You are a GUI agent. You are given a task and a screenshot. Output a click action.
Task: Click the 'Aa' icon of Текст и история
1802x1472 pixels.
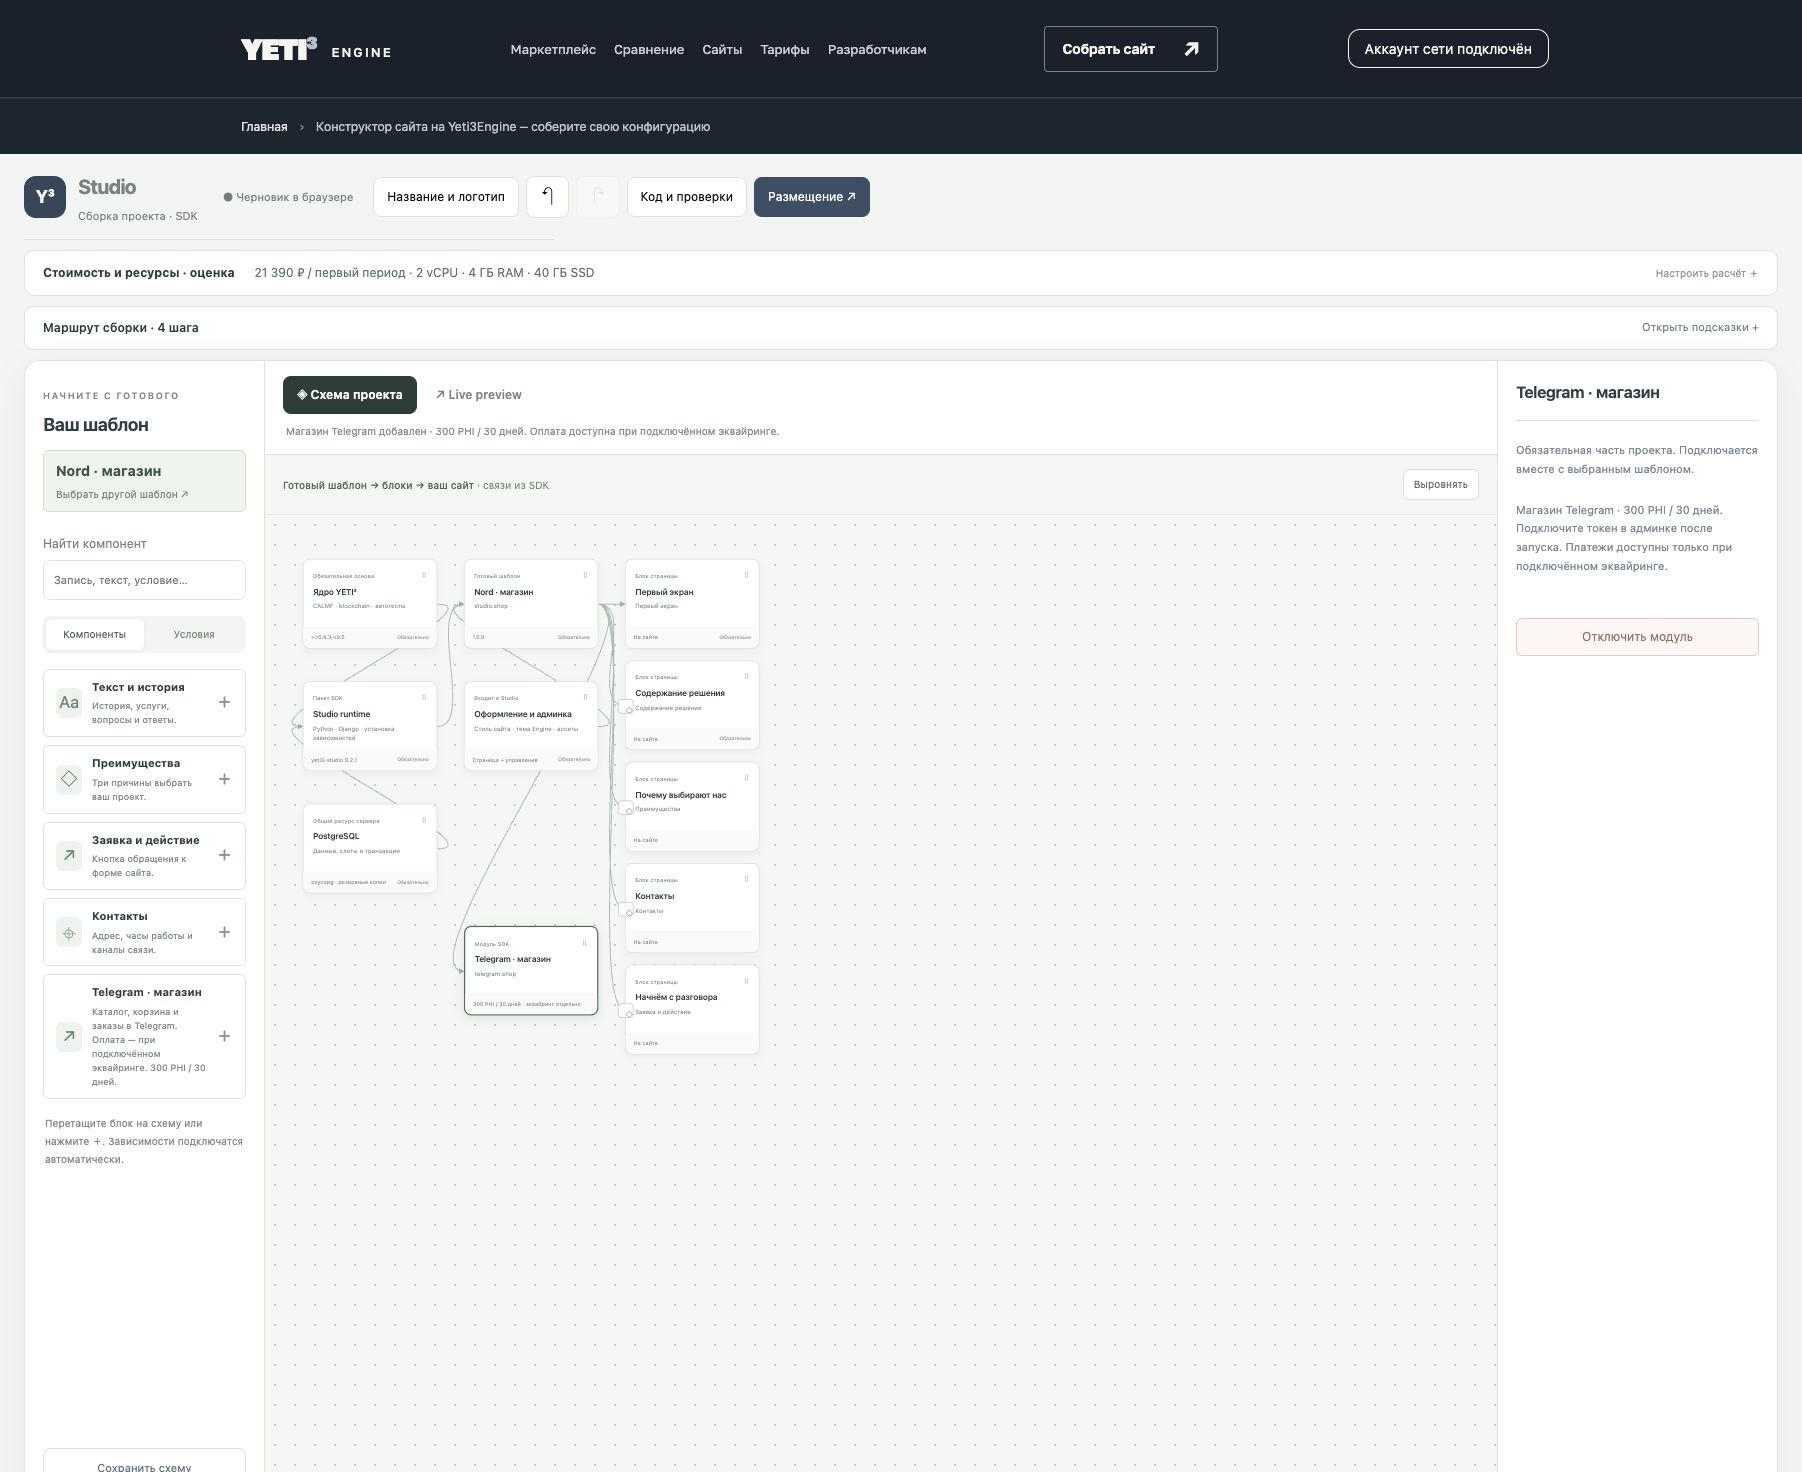tap(69, 702)
